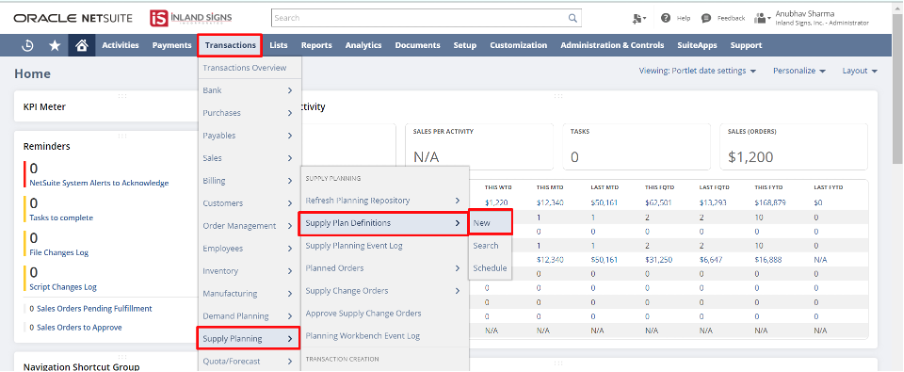Click the Inland Signs logo
The image size is (904, 372).
191,18
